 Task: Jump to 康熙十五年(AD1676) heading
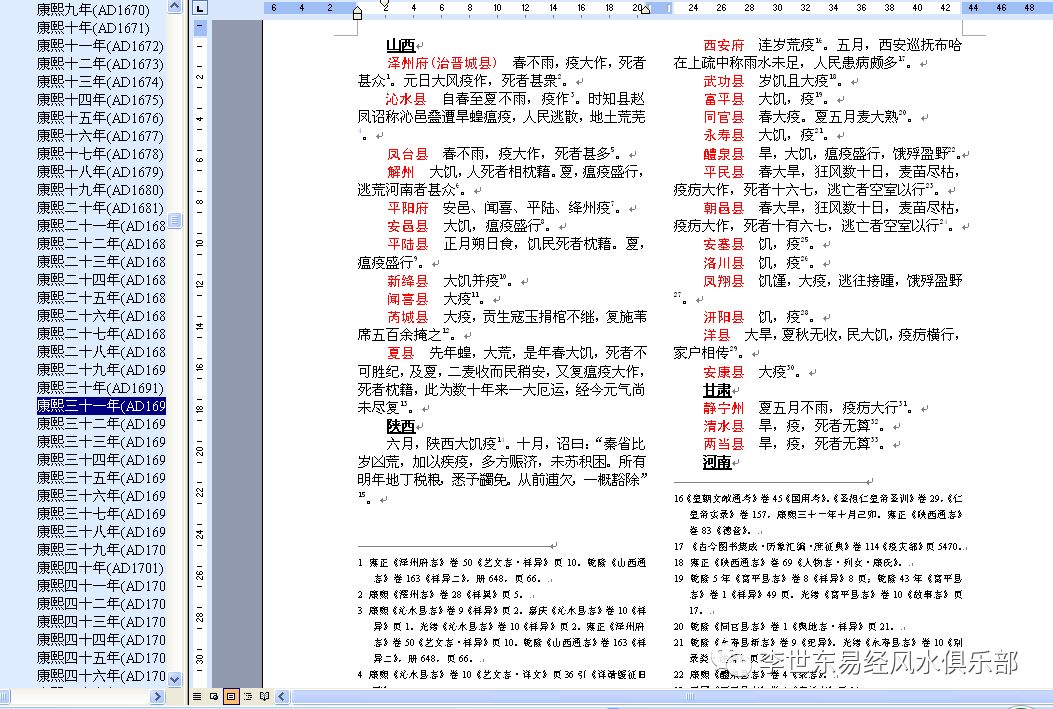click(99, 118)
